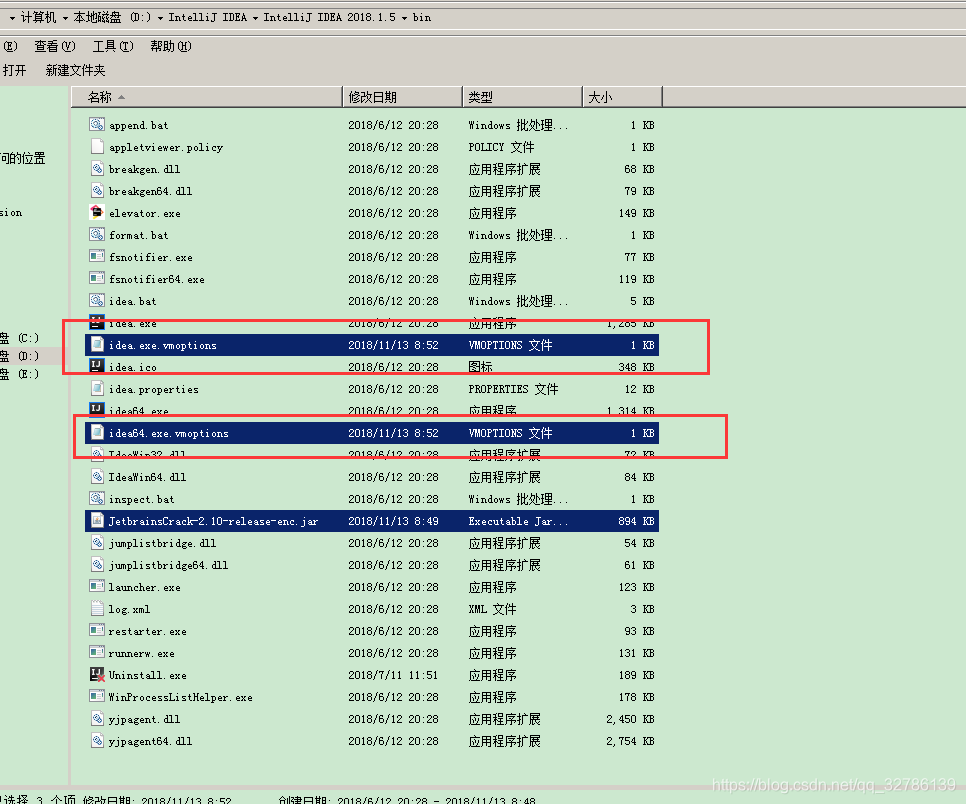Click the JetbrainsCrack jar file icon

pyautogui.click(x=97, y=521)
